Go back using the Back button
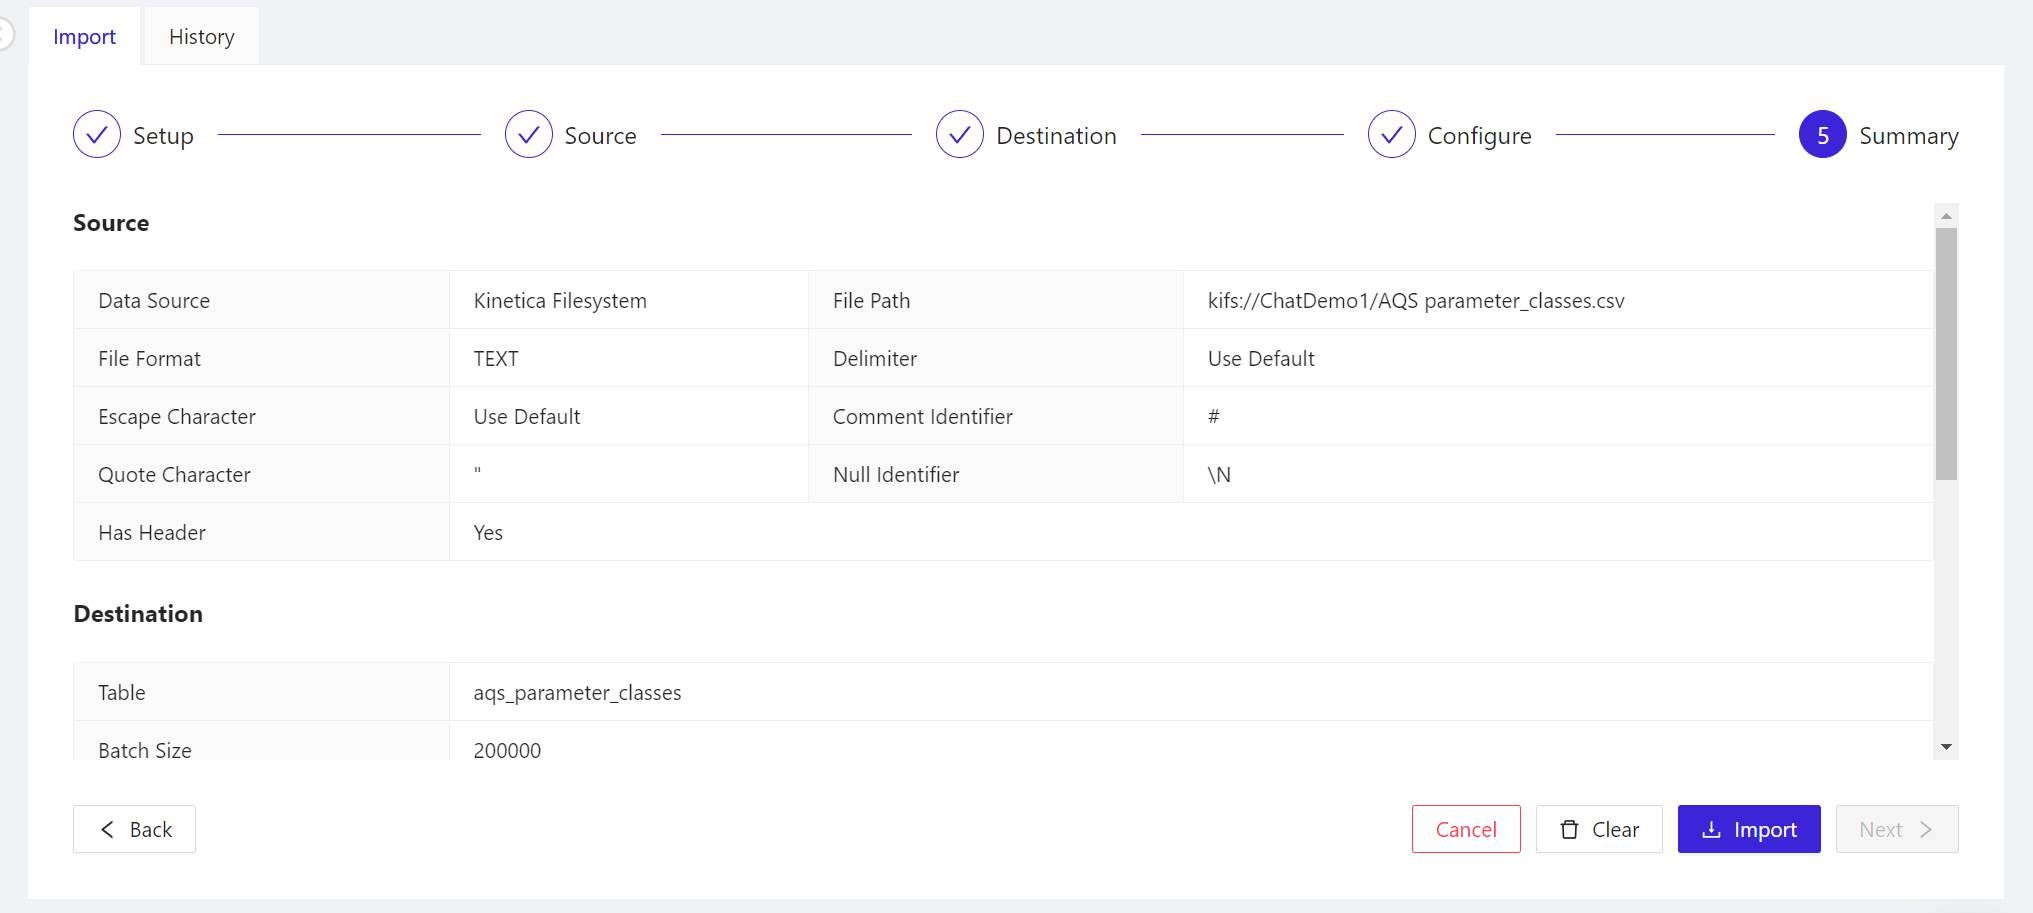Viewport: 2033px width, 913px height. click(134, 829)
